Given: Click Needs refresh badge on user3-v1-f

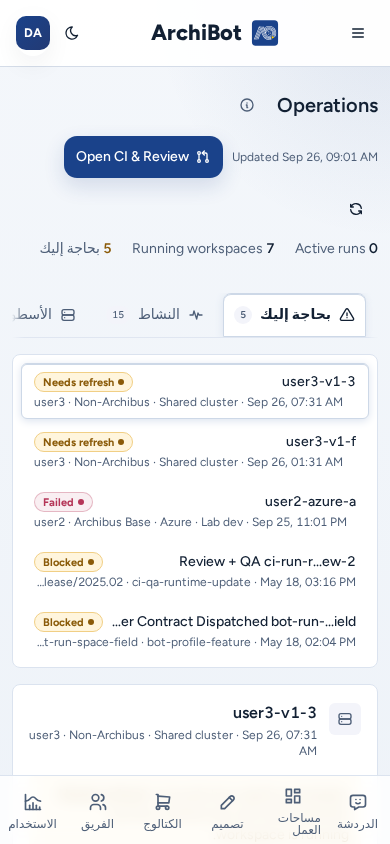Looking at the screenshot, I should point(83,442).
